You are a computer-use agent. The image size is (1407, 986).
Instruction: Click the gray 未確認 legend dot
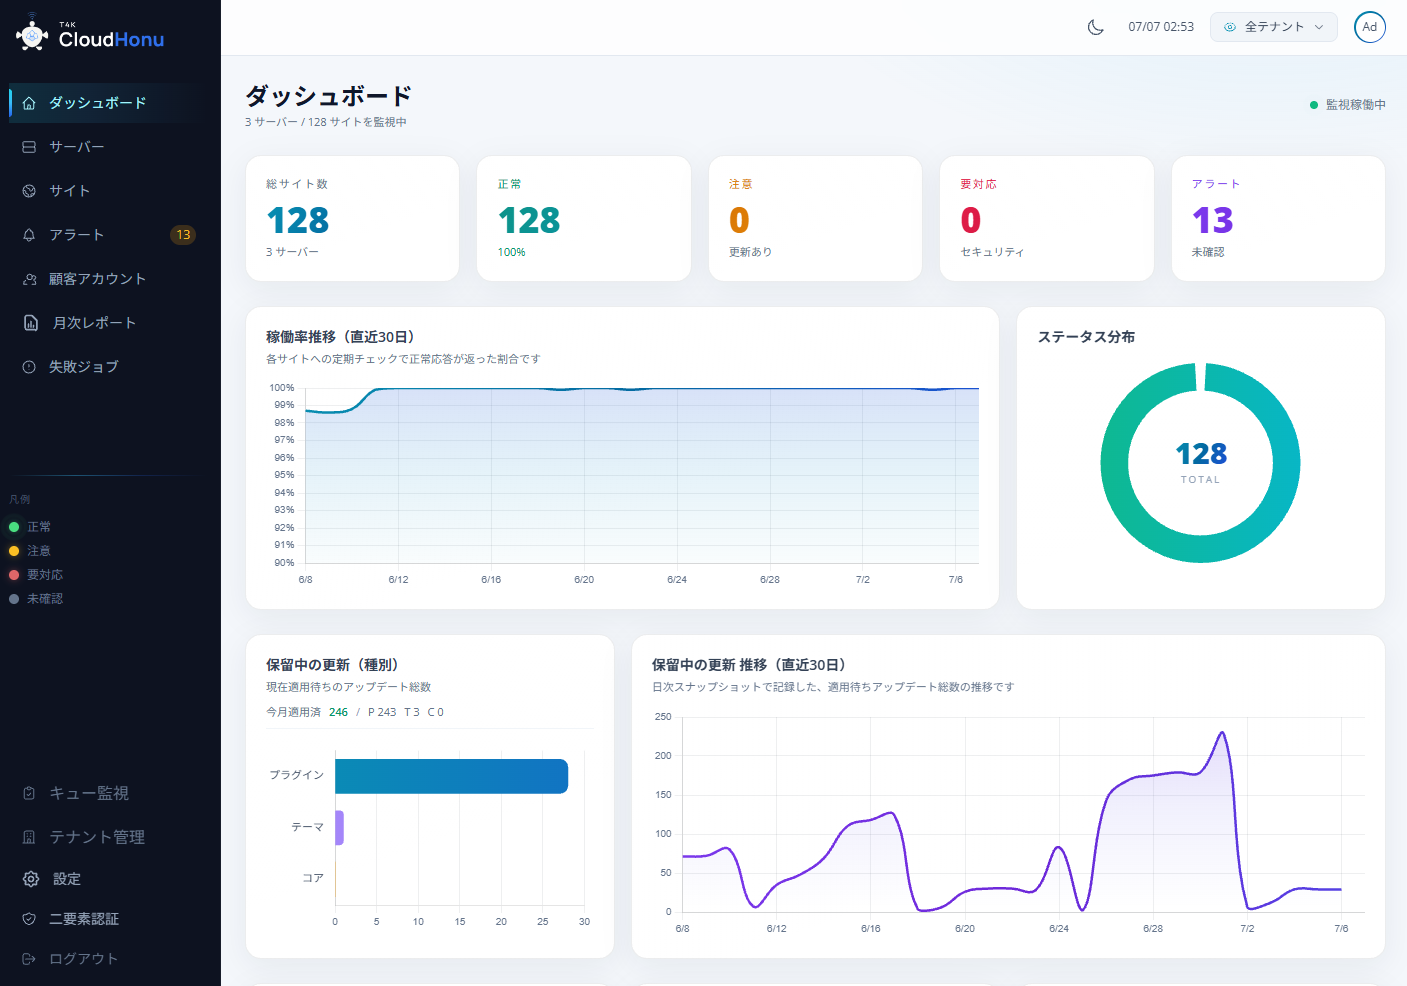14,599
